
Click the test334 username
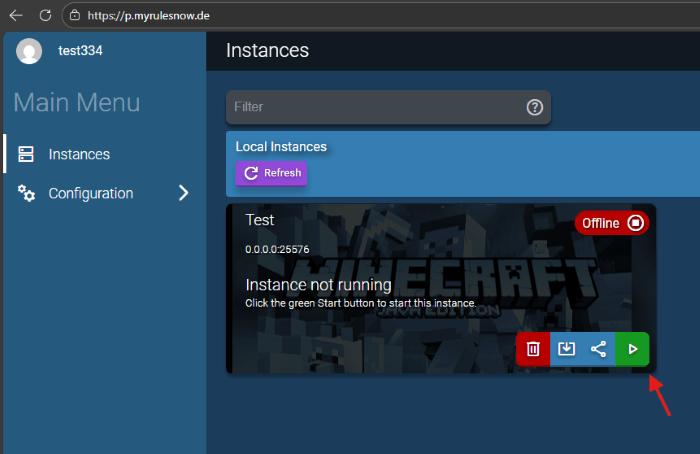(x=81, y=51)
